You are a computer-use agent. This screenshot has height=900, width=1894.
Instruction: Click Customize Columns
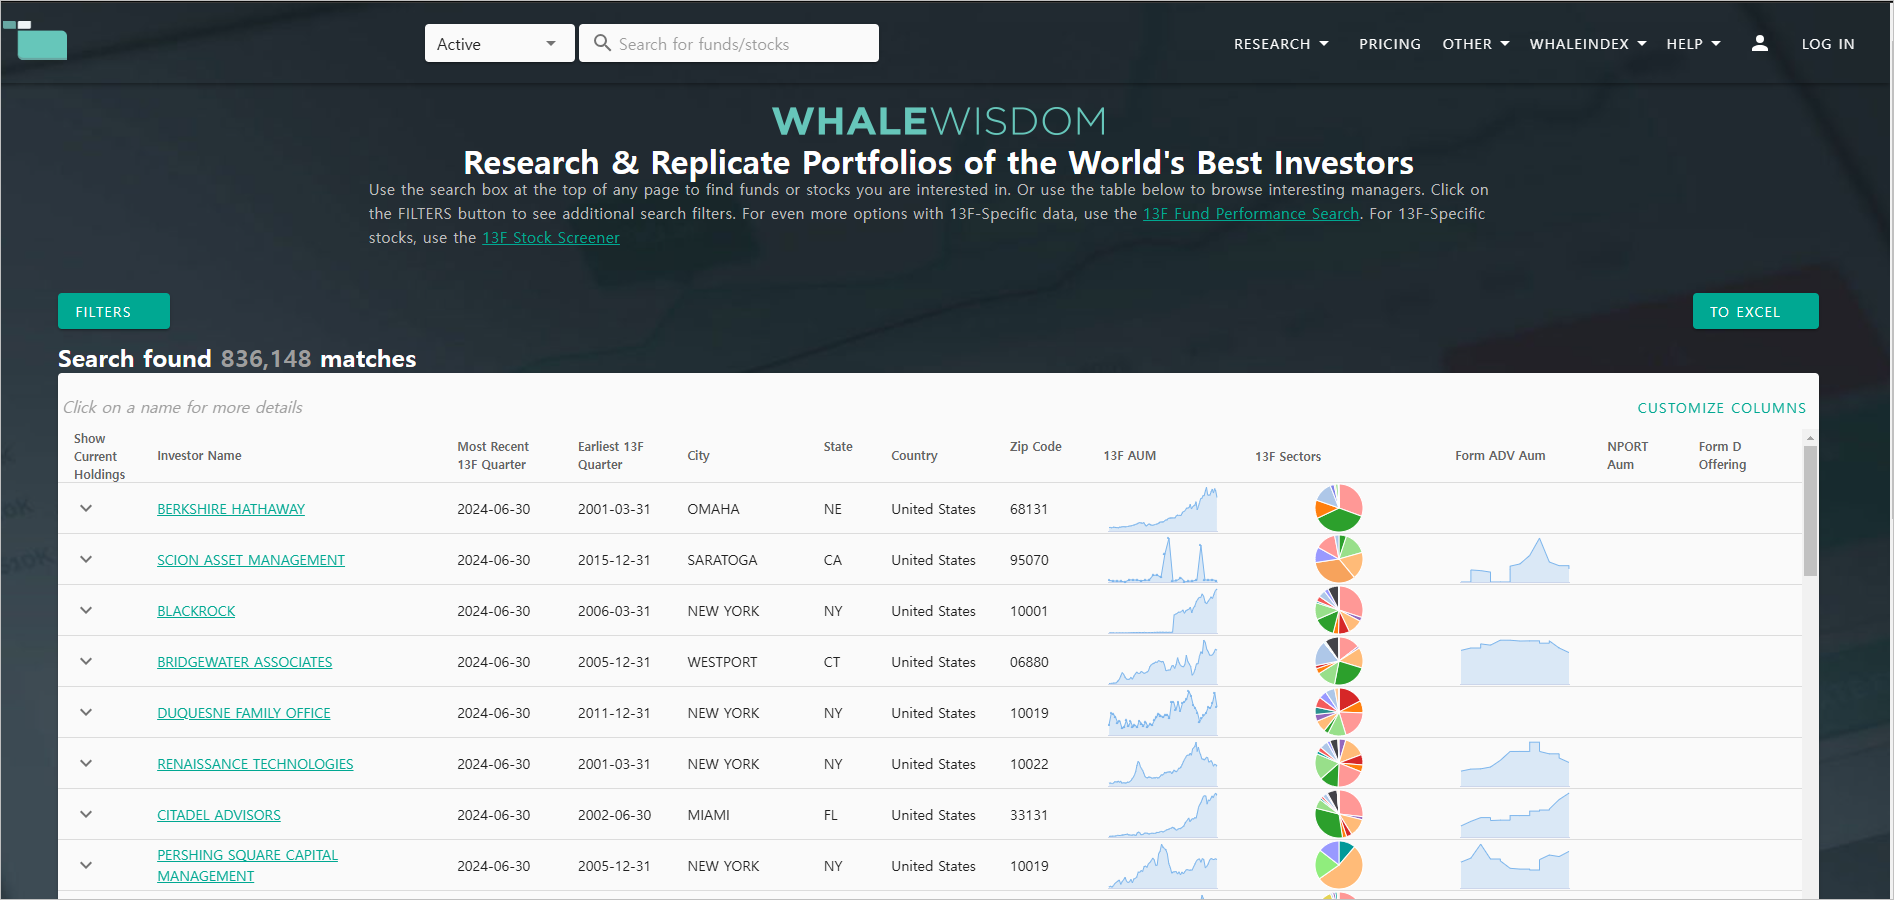pos(1721,408)
